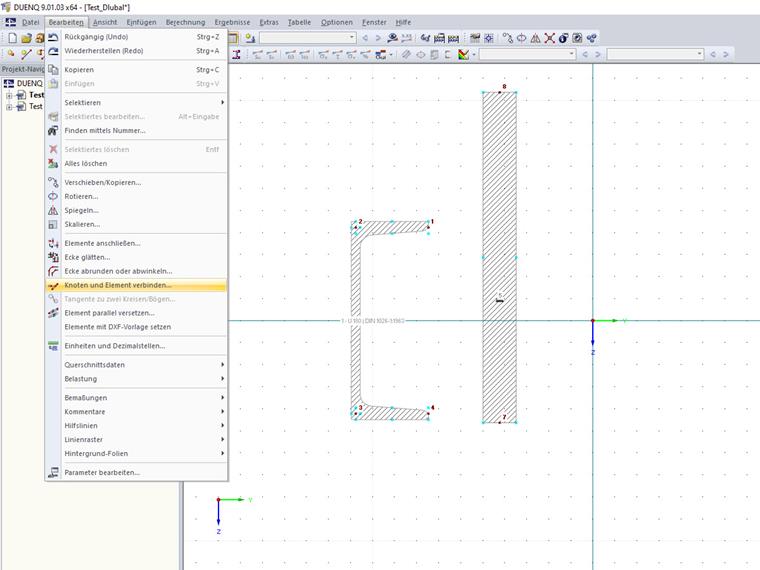The width and height of the screenshot is (760, 570).
Task: Click node 1 on the U-profile
Action: 428,226
